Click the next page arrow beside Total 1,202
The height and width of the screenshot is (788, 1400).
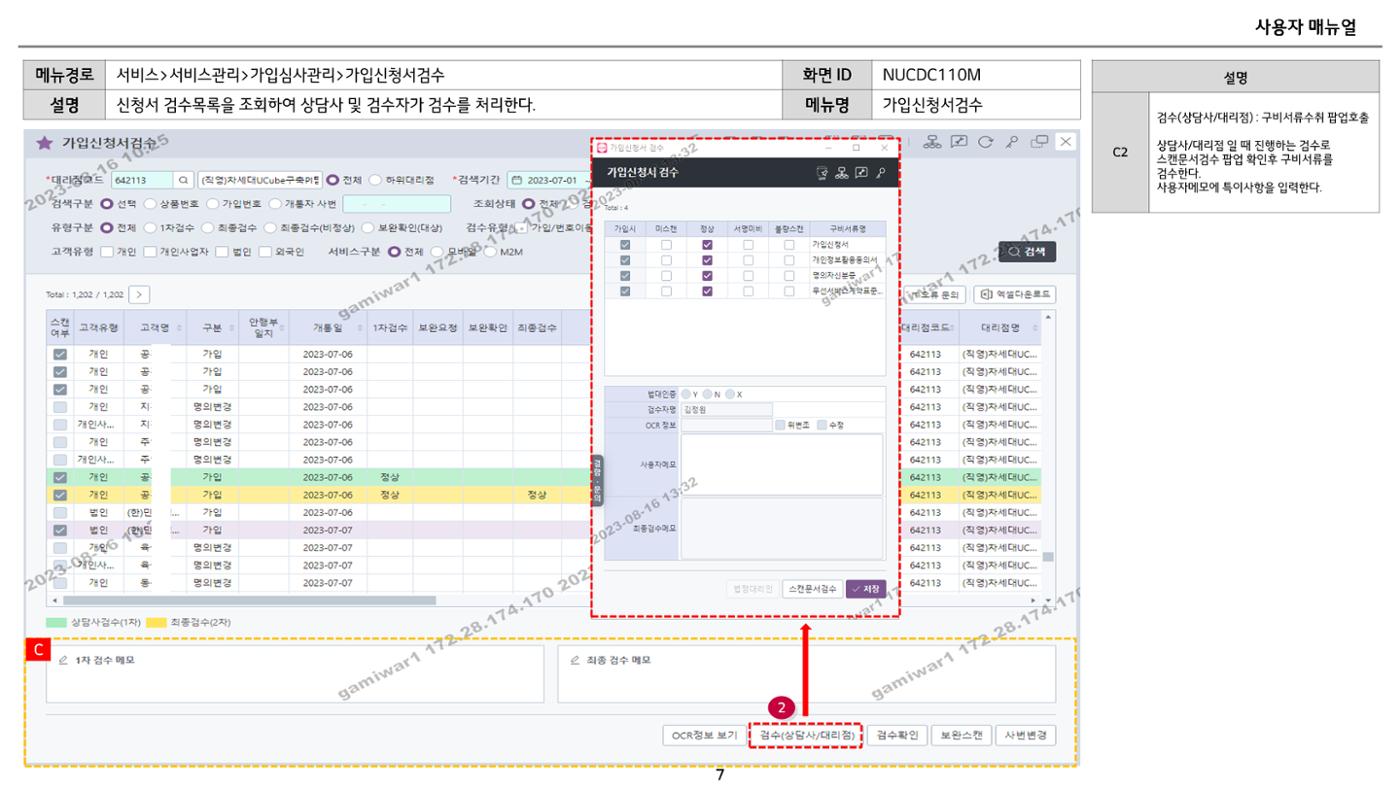(140, 295)
